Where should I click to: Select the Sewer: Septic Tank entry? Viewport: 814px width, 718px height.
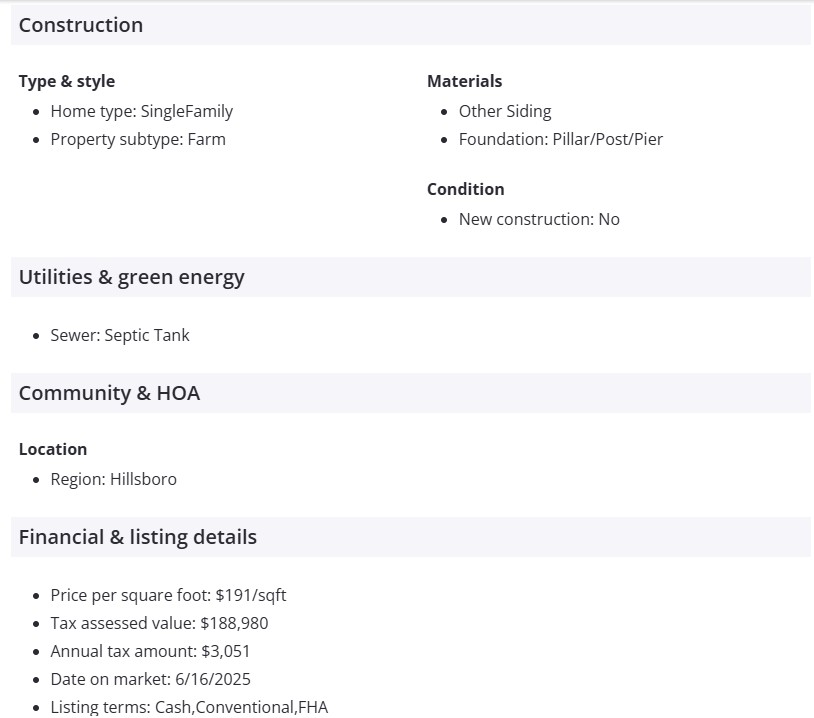coord(120,335)
